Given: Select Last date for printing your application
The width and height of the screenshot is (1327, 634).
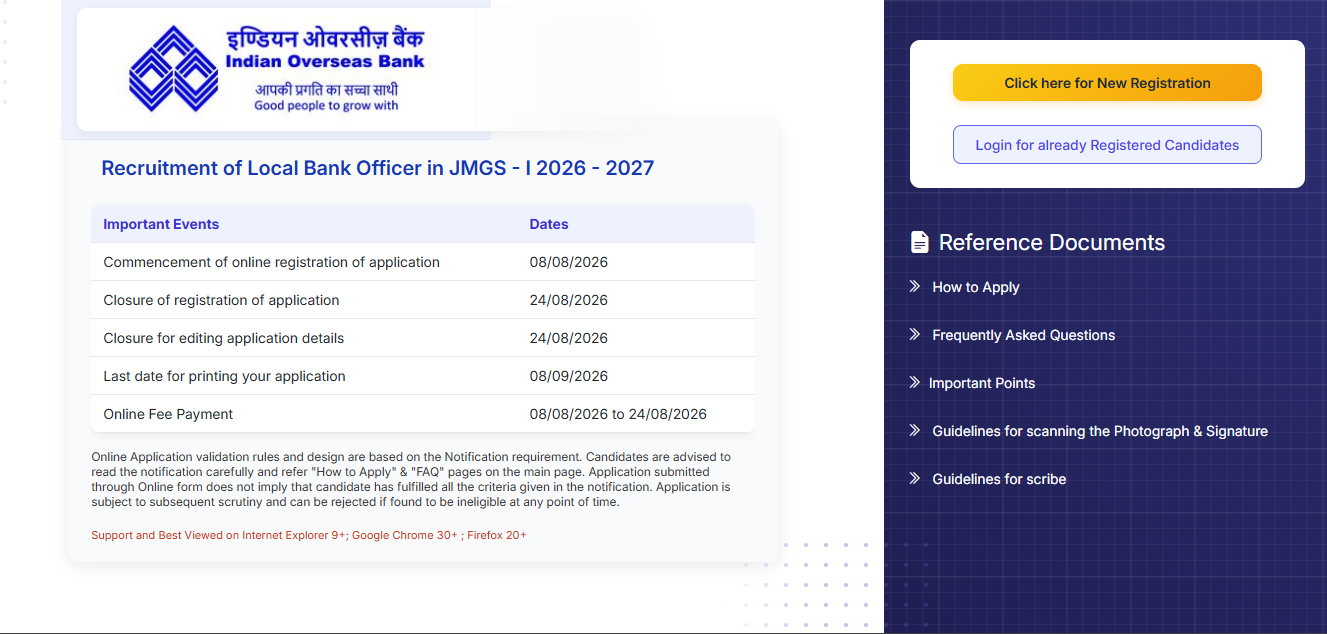Looking at the screenshot, I should (x=224, y=376).
